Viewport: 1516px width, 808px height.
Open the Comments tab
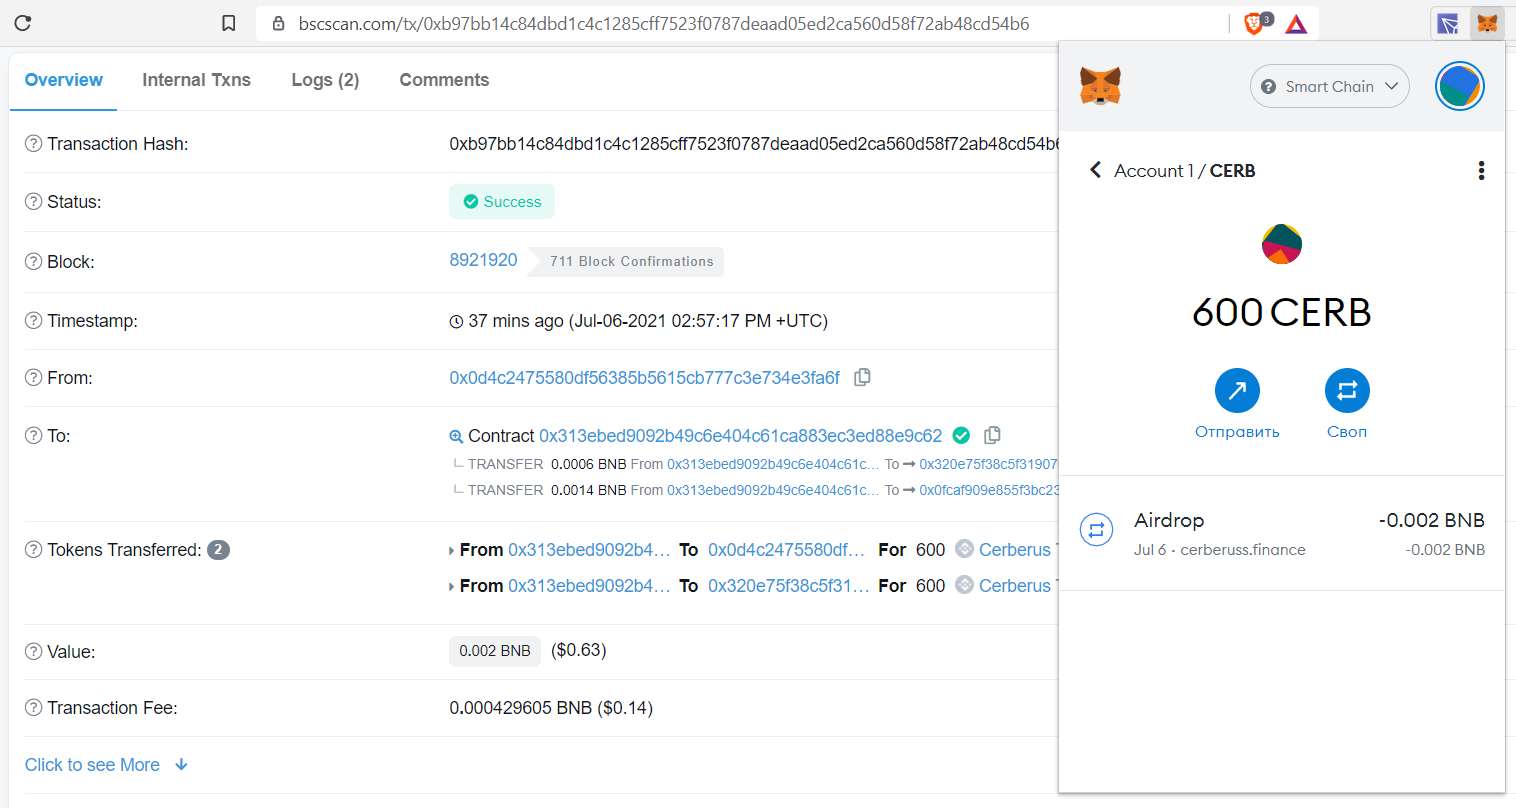pyautogui.click(x=444, y=80)
